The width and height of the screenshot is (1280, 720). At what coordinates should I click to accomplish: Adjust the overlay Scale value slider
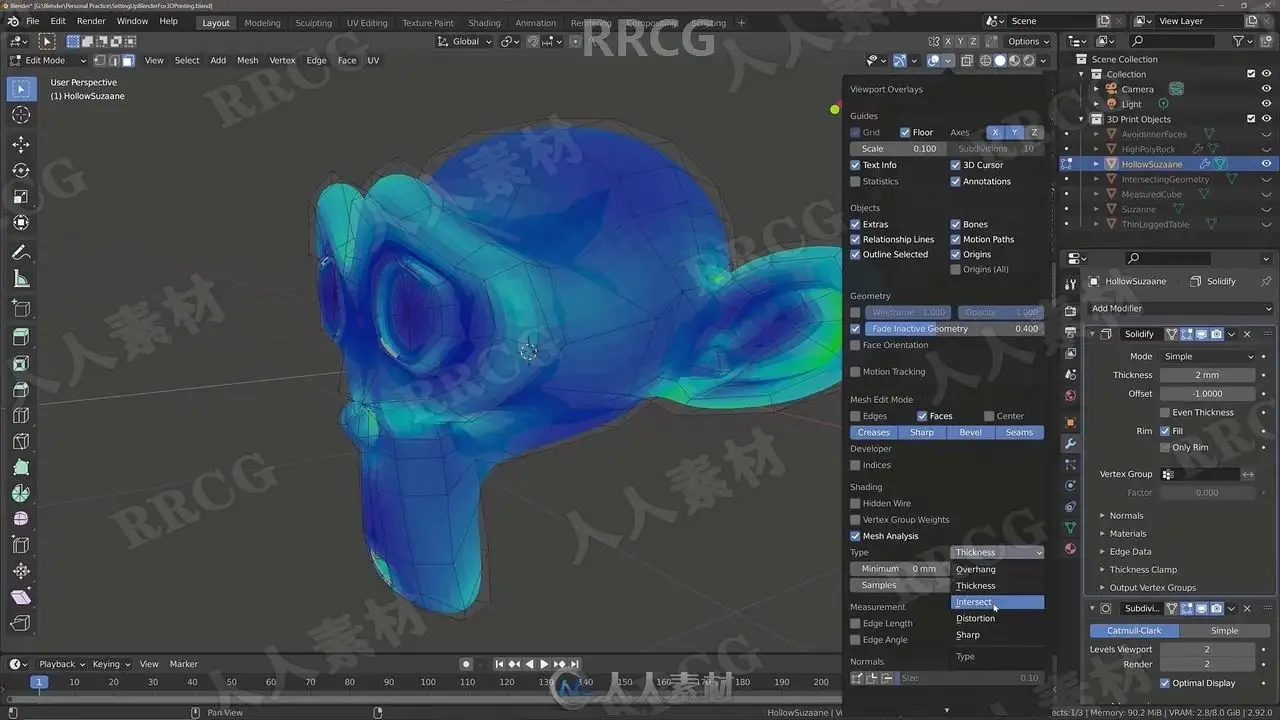point(898,149)
